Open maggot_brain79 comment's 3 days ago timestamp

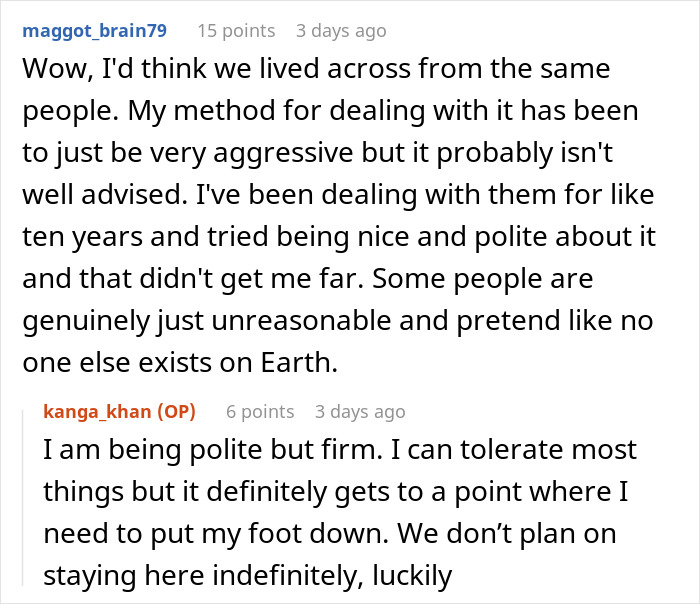(342, 31)
